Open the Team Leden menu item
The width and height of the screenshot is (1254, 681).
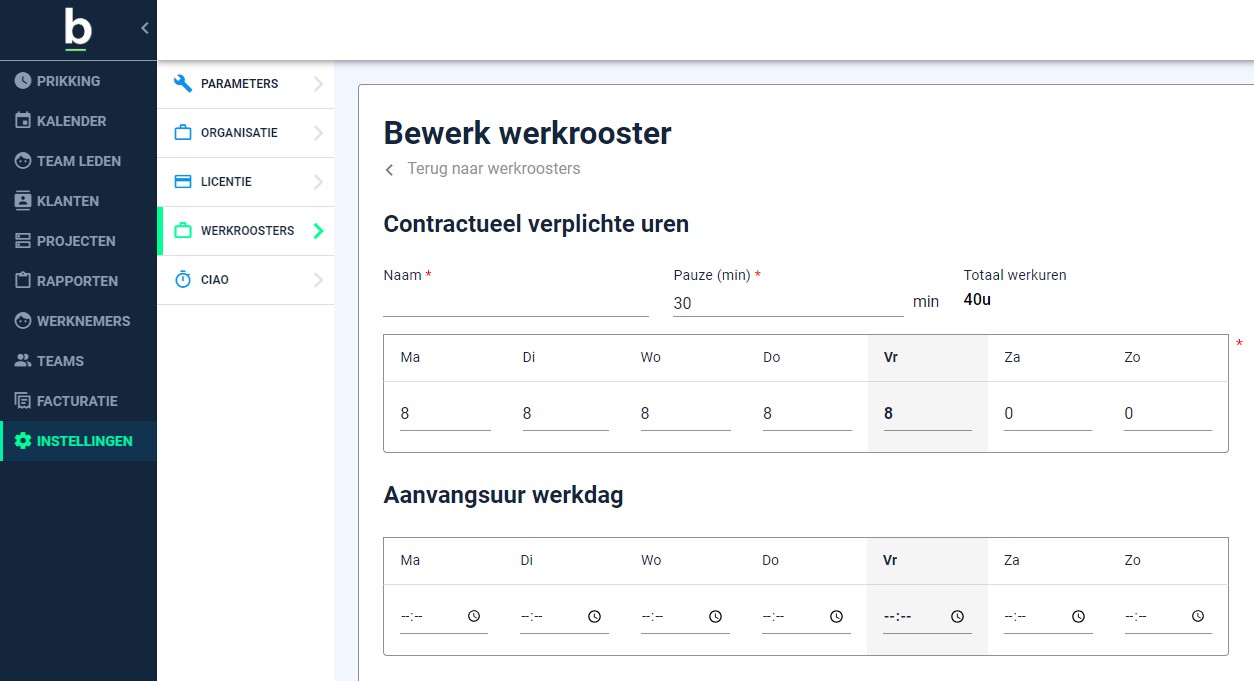[x=78, y=161]
